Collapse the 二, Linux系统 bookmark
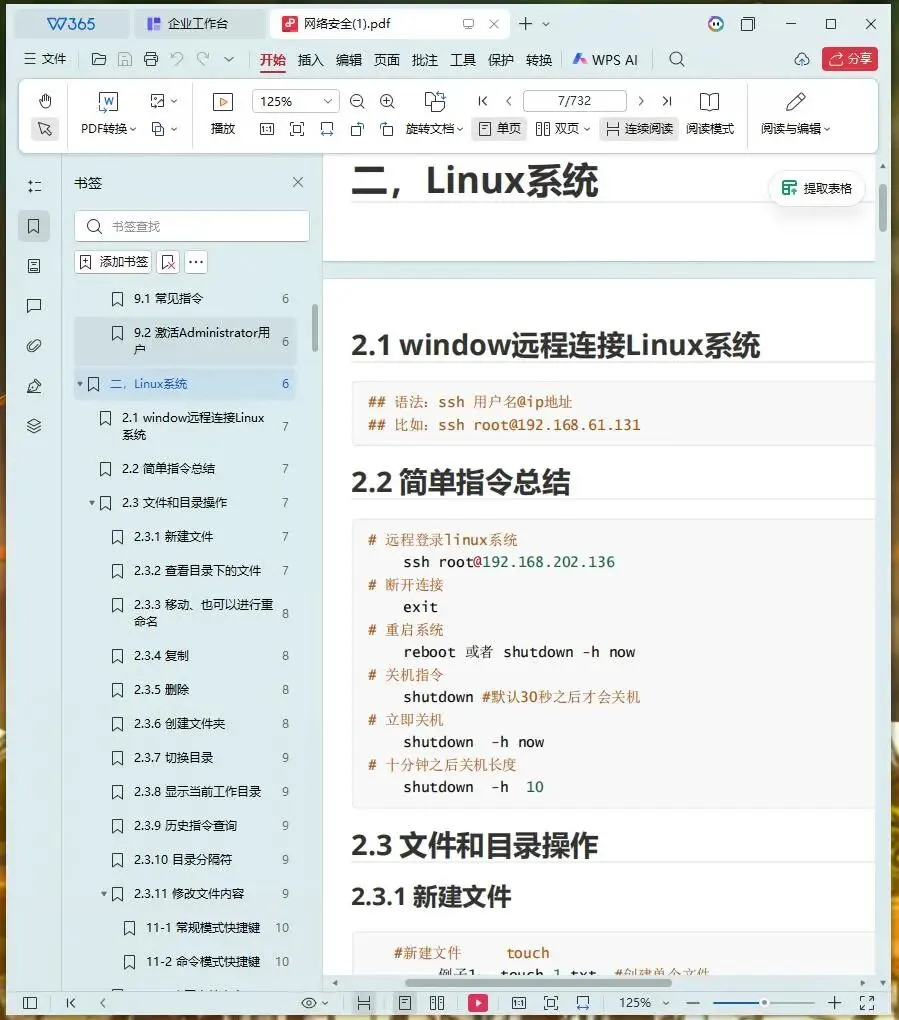 (80, 384)
